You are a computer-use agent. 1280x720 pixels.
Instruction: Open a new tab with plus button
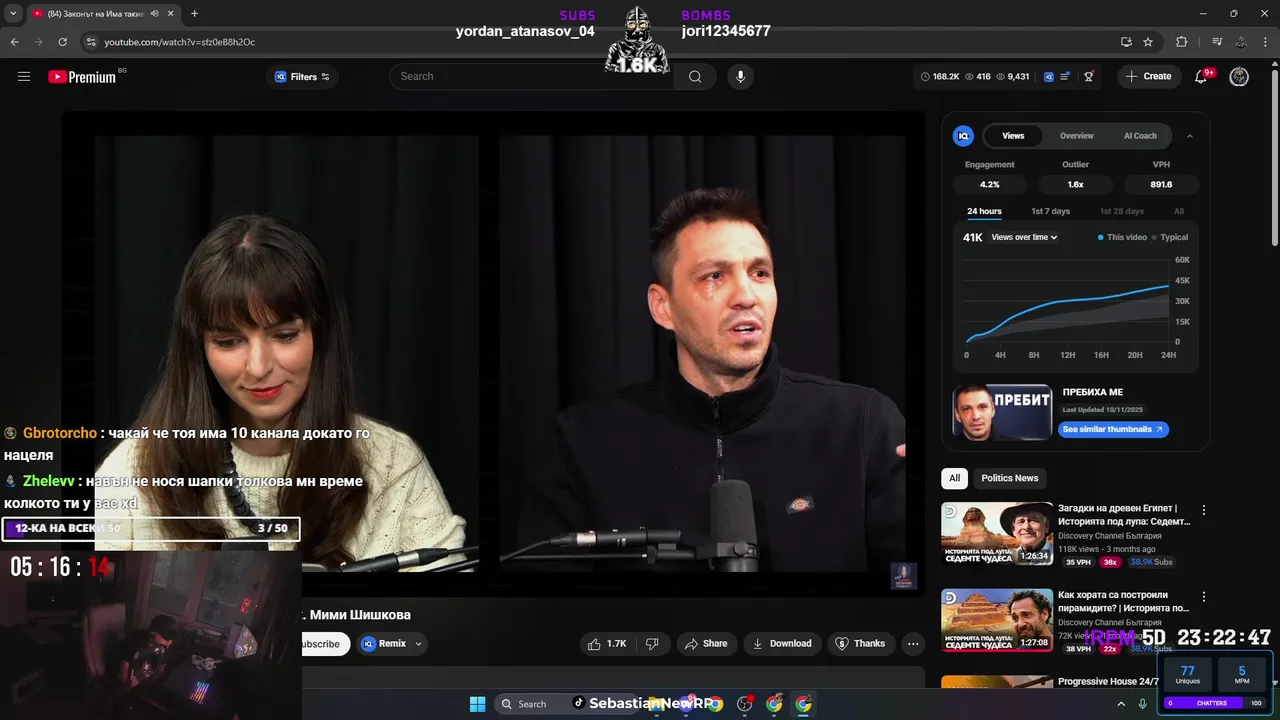(x=194, y=14)
